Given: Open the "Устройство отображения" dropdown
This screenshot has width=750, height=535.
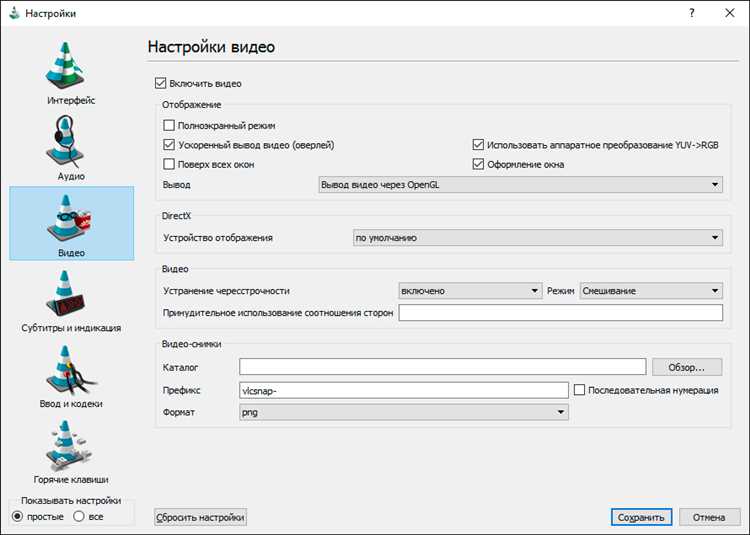Looking at the screenshot, I should (x=537, y=238).
